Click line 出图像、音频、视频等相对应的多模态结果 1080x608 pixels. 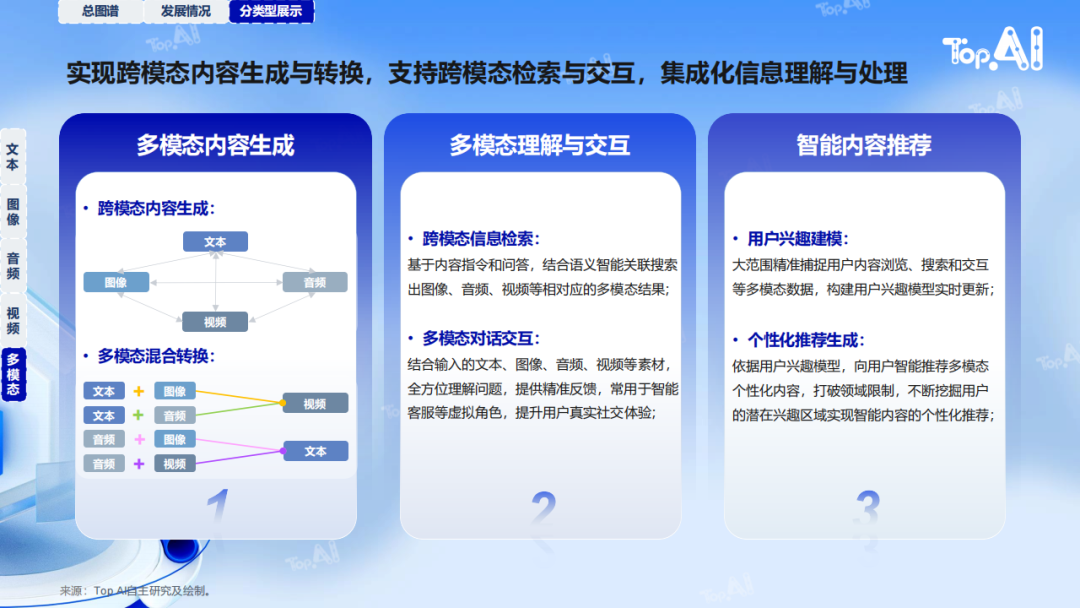click(x=539, y=290)
